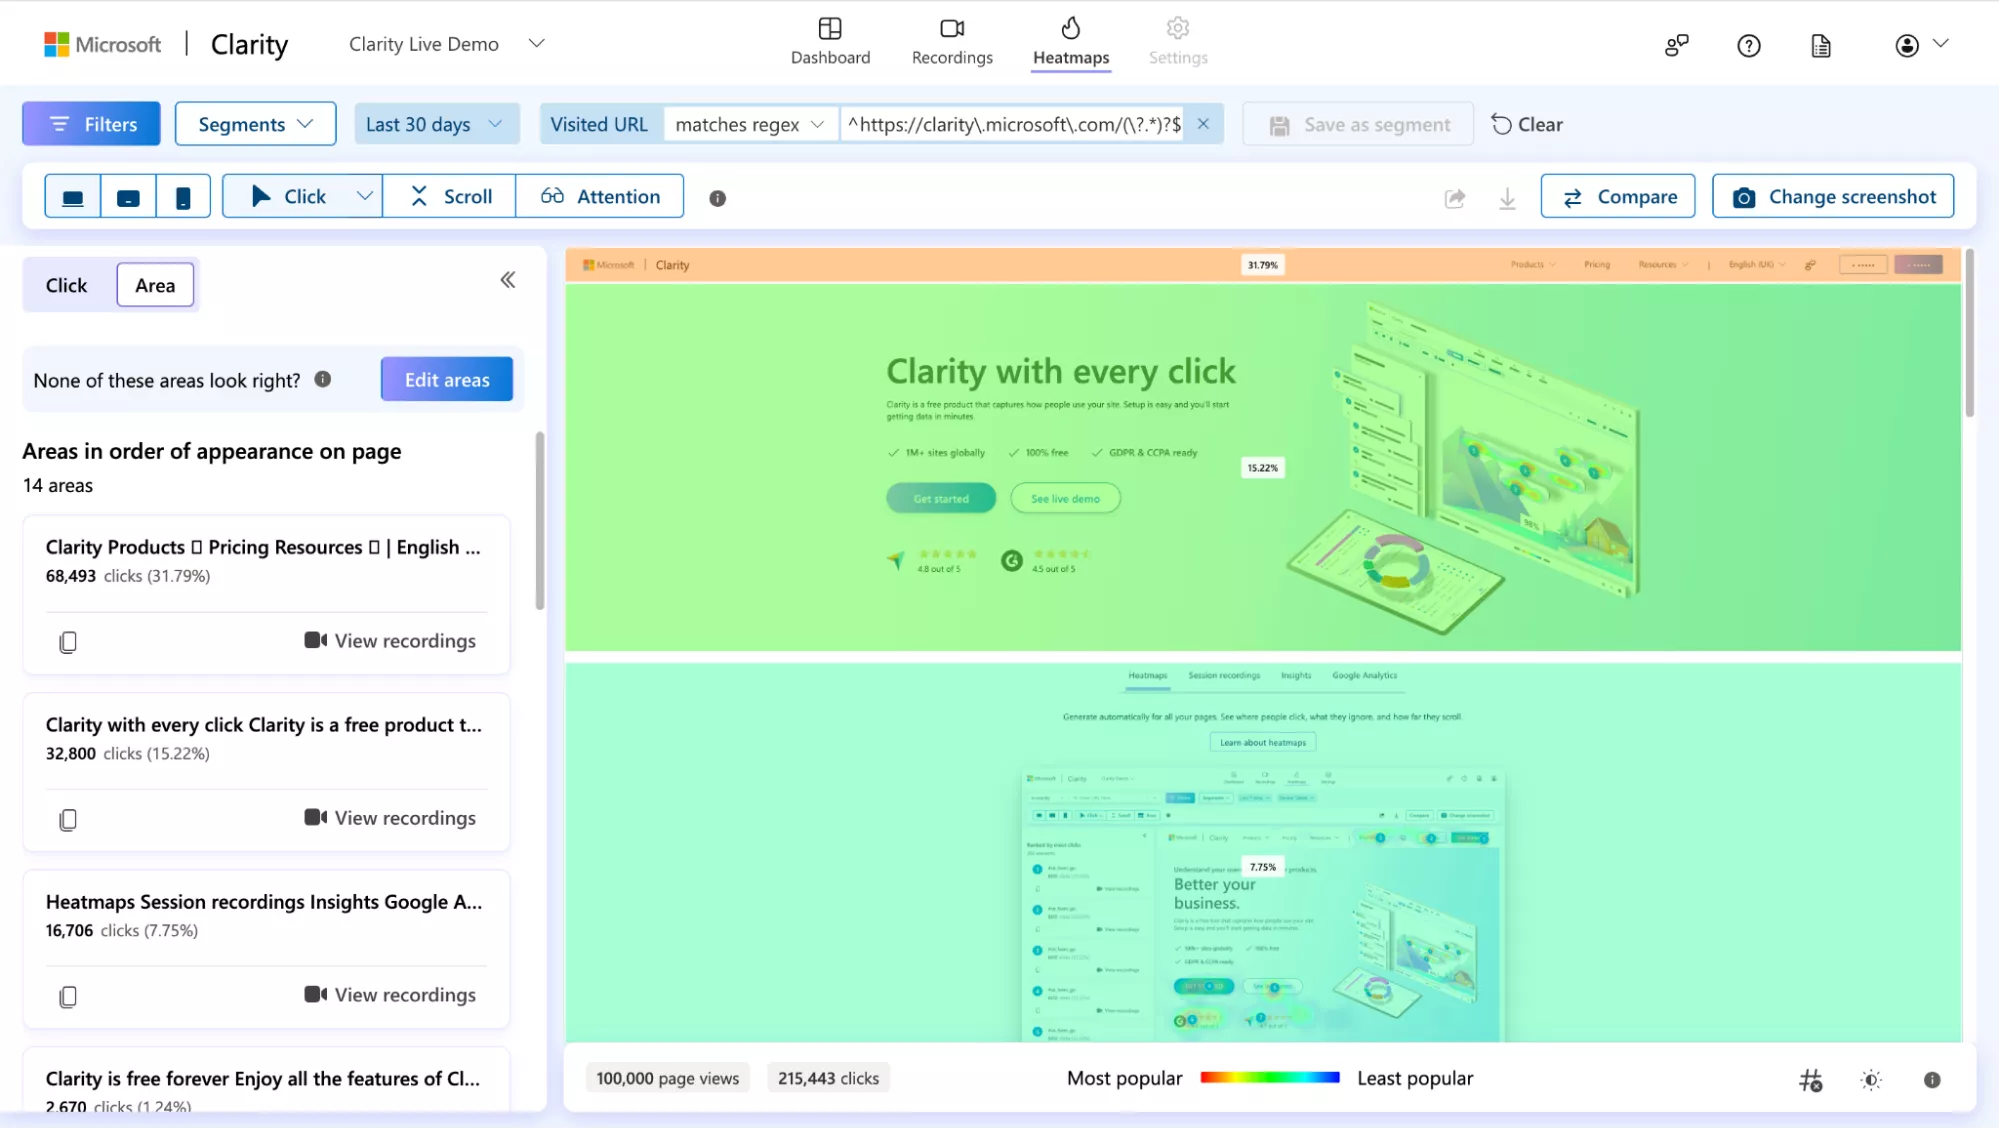Select the Scroll heatmap type

tap(451, 197)
